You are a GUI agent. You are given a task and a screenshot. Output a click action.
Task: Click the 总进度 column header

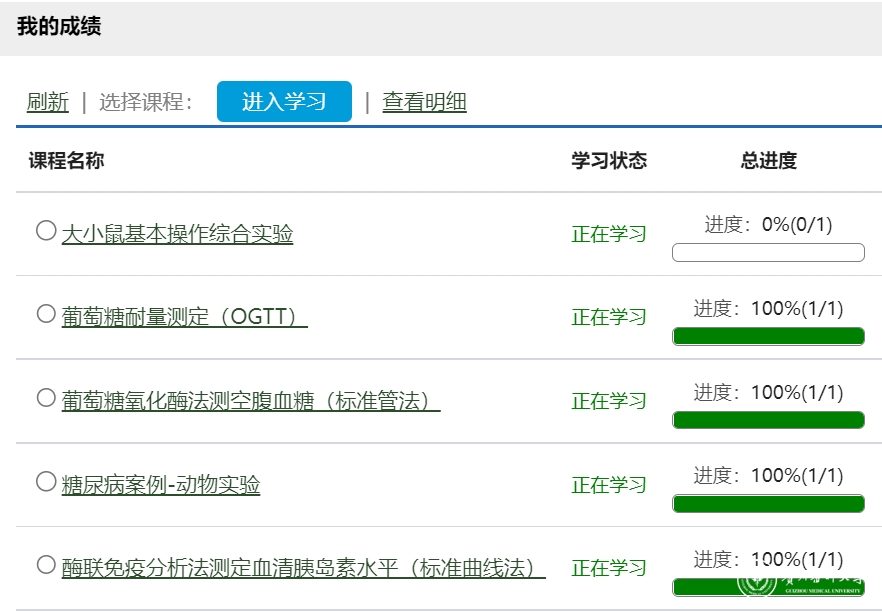click(768, 161)
